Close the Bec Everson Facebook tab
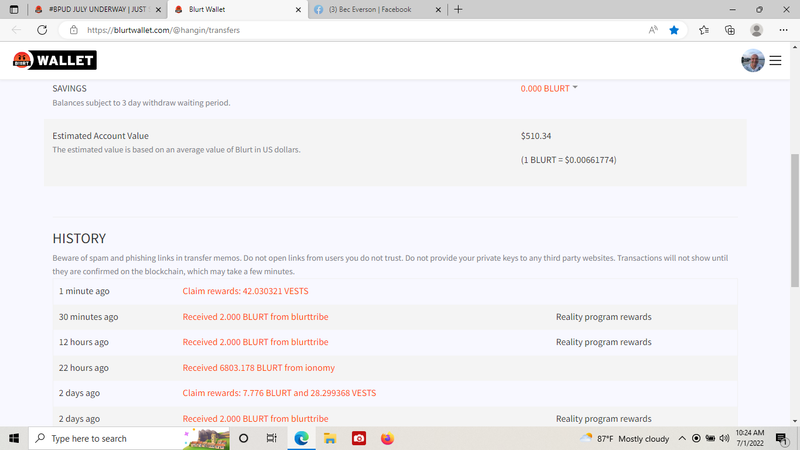This screenshot has height=450, width=800. tap(438, 10)
